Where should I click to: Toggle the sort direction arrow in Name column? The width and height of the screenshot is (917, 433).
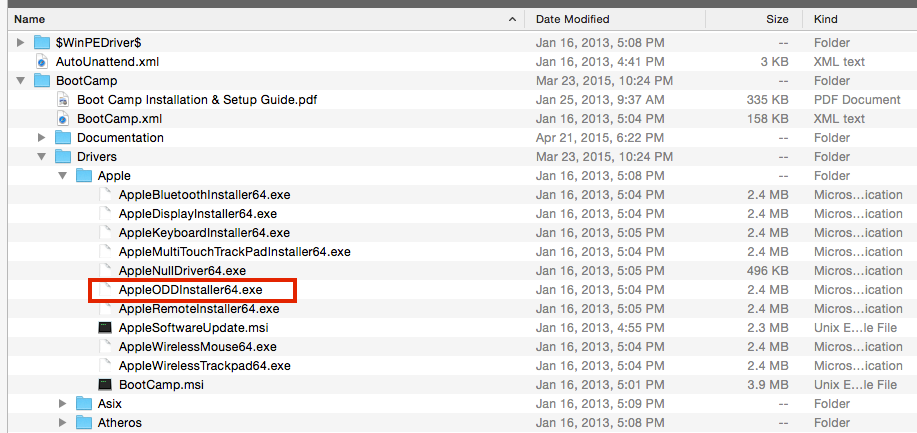point(512,19)
